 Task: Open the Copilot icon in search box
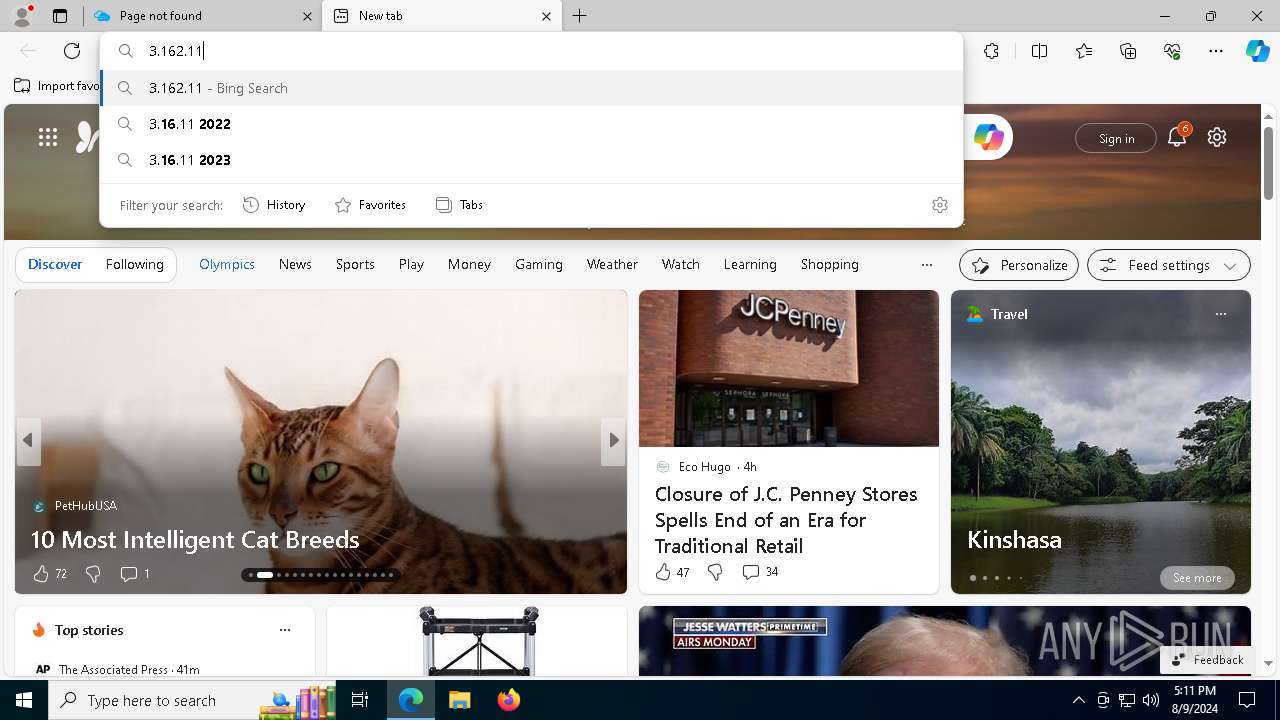point(988,137)
